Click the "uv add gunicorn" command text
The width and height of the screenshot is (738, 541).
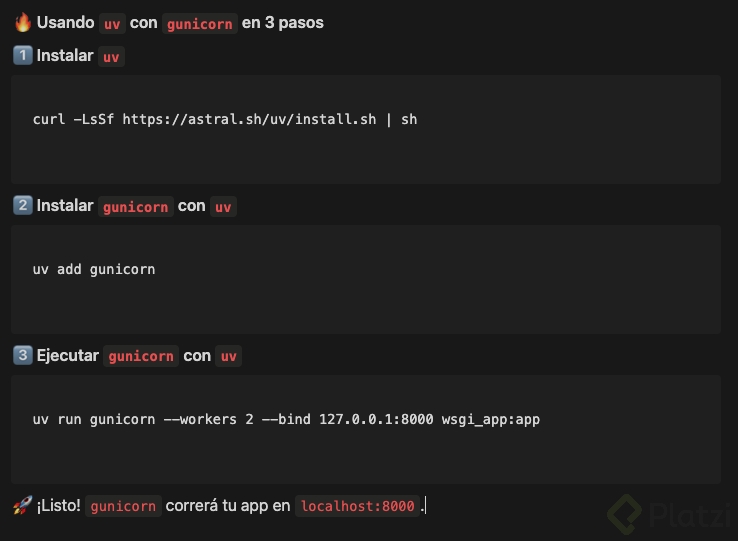point(94,269)
